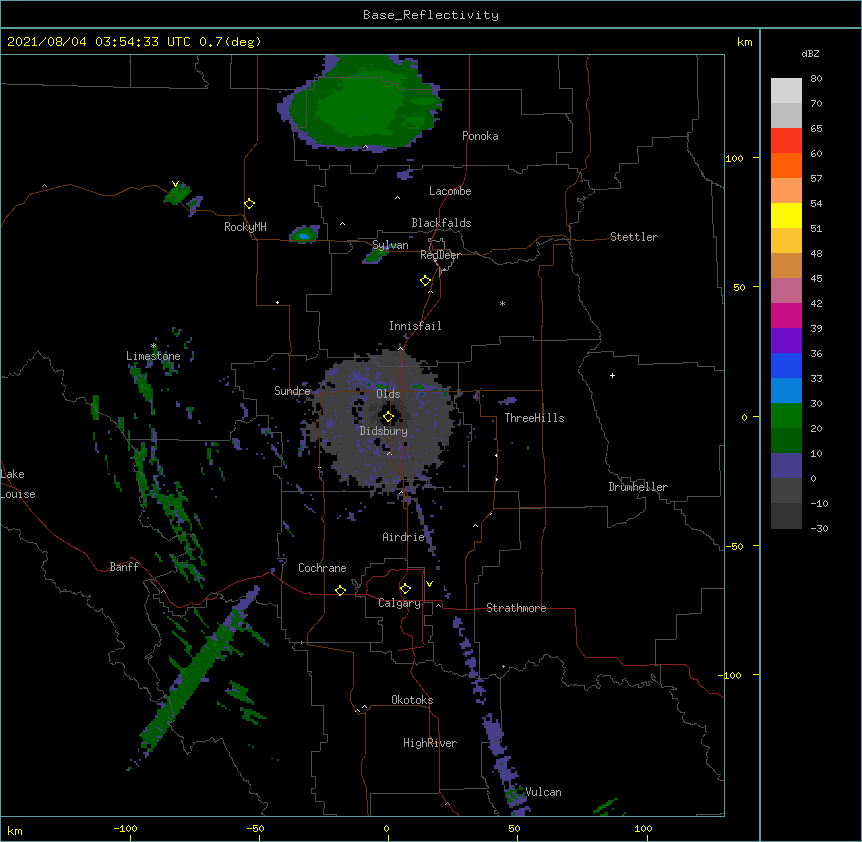The image size is (862, 842).
Task: Click the large green echo north of Ponoka
Action: point(360,103)
